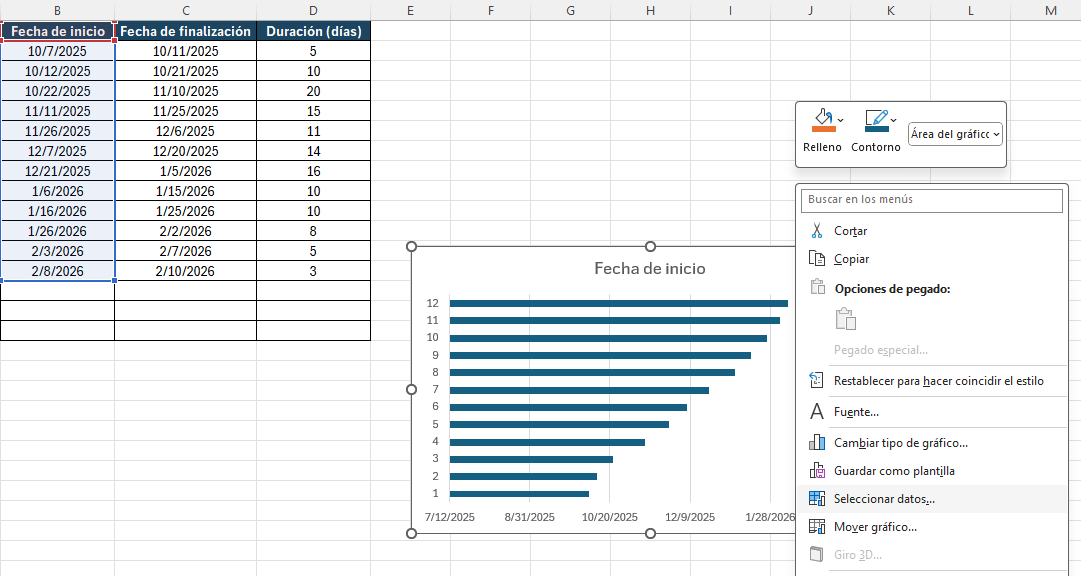Viewport: 1081px width, 576px height.
Task: Expand the Relleno color dropdown arrow
Action: click(841, 120)
